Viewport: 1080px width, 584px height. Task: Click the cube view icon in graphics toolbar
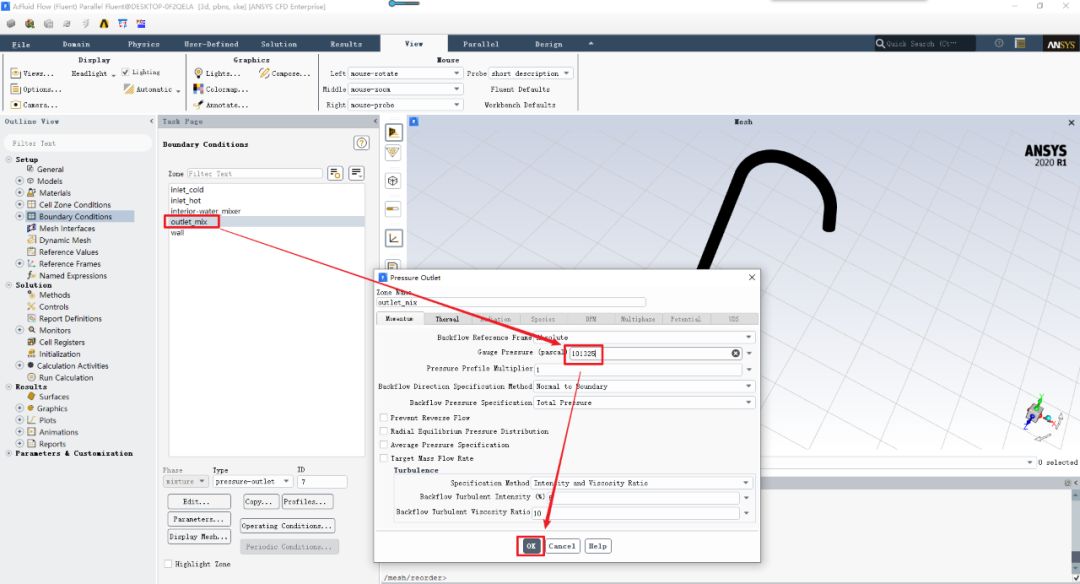[x=393, y=181]
